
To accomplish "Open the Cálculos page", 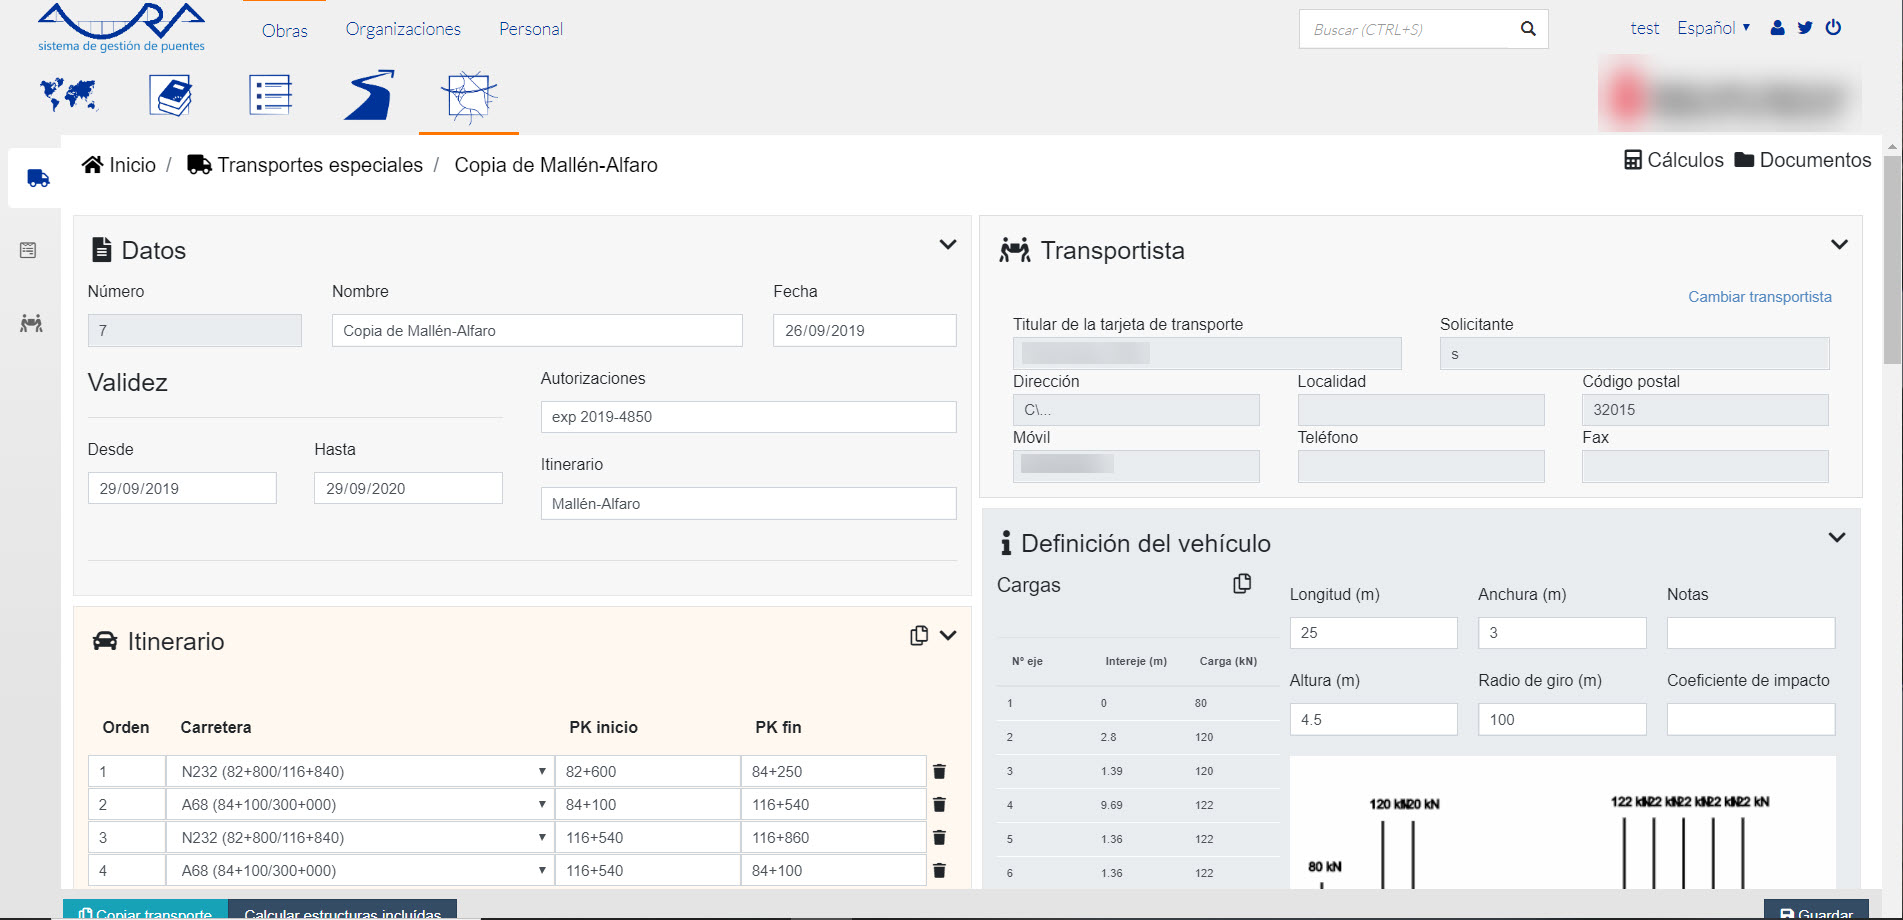I will click(x=1673, y=160).
